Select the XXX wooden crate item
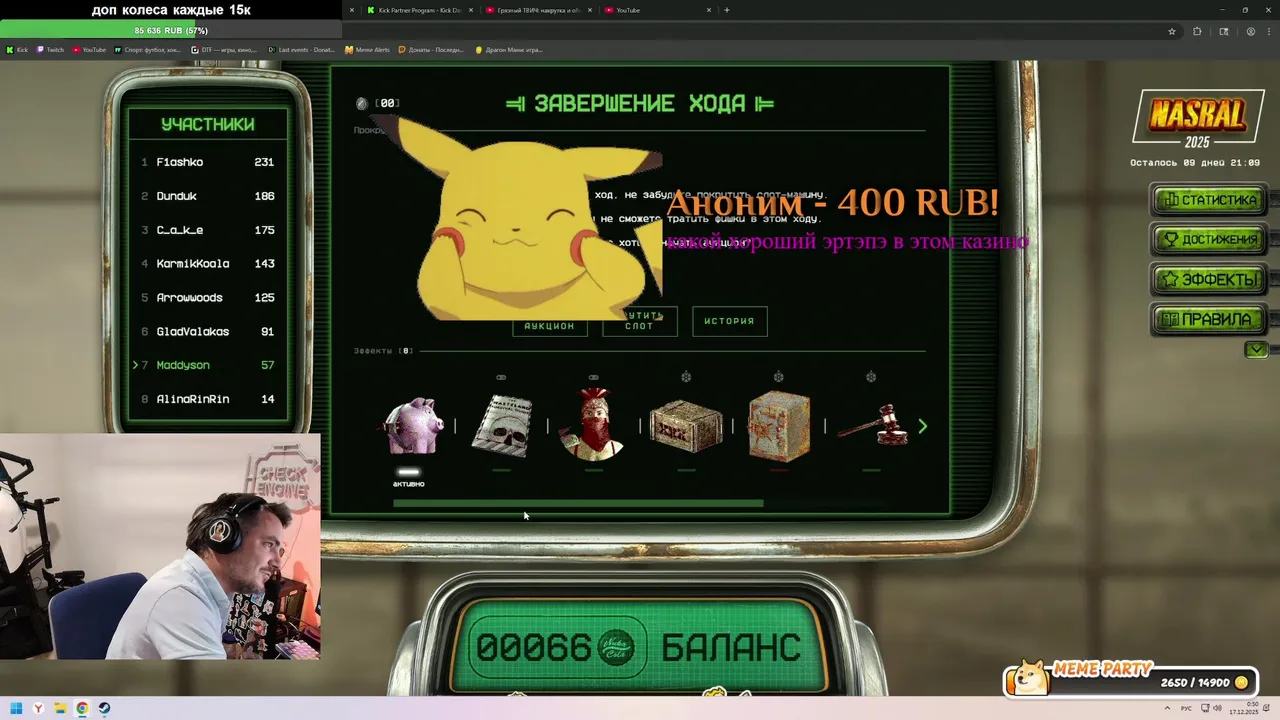The width and height of the screenshot is (1280, 720). click(686, 427)
